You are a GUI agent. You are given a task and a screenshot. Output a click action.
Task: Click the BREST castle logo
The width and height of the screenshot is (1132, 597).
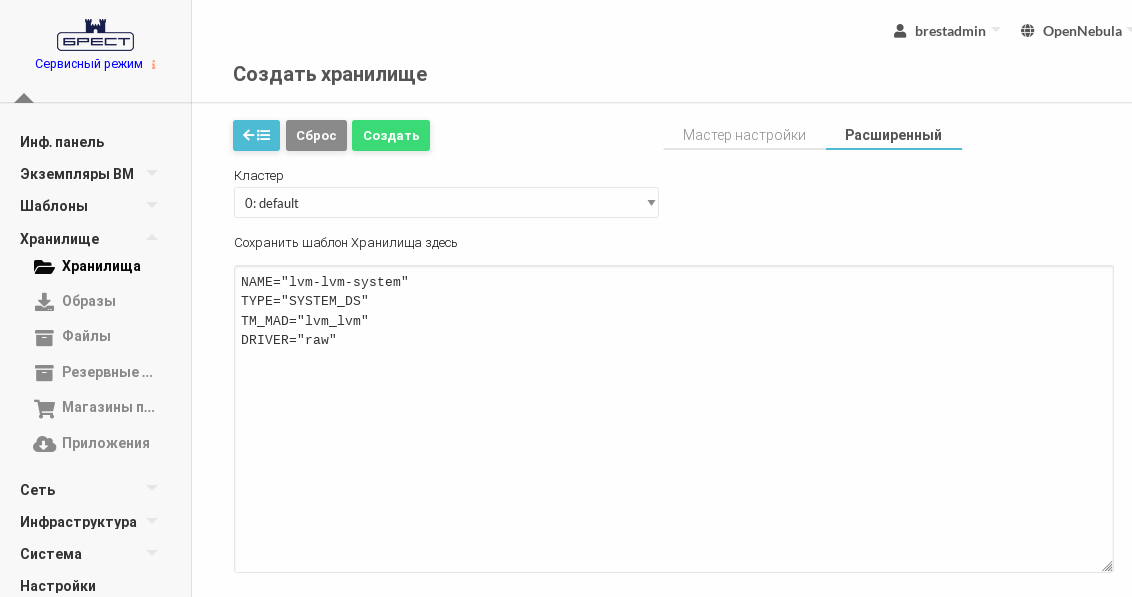(95, 35)
